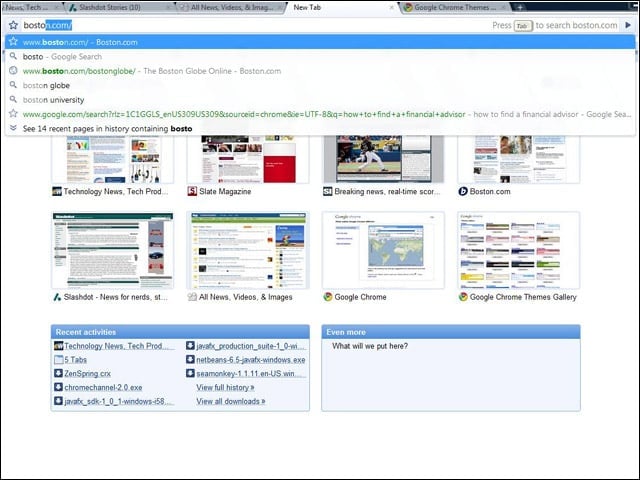Viewport: 640px width, 480px height.
Task: Switch to Slashdot Stories (10) tab
Action: [x=120, y=7]
